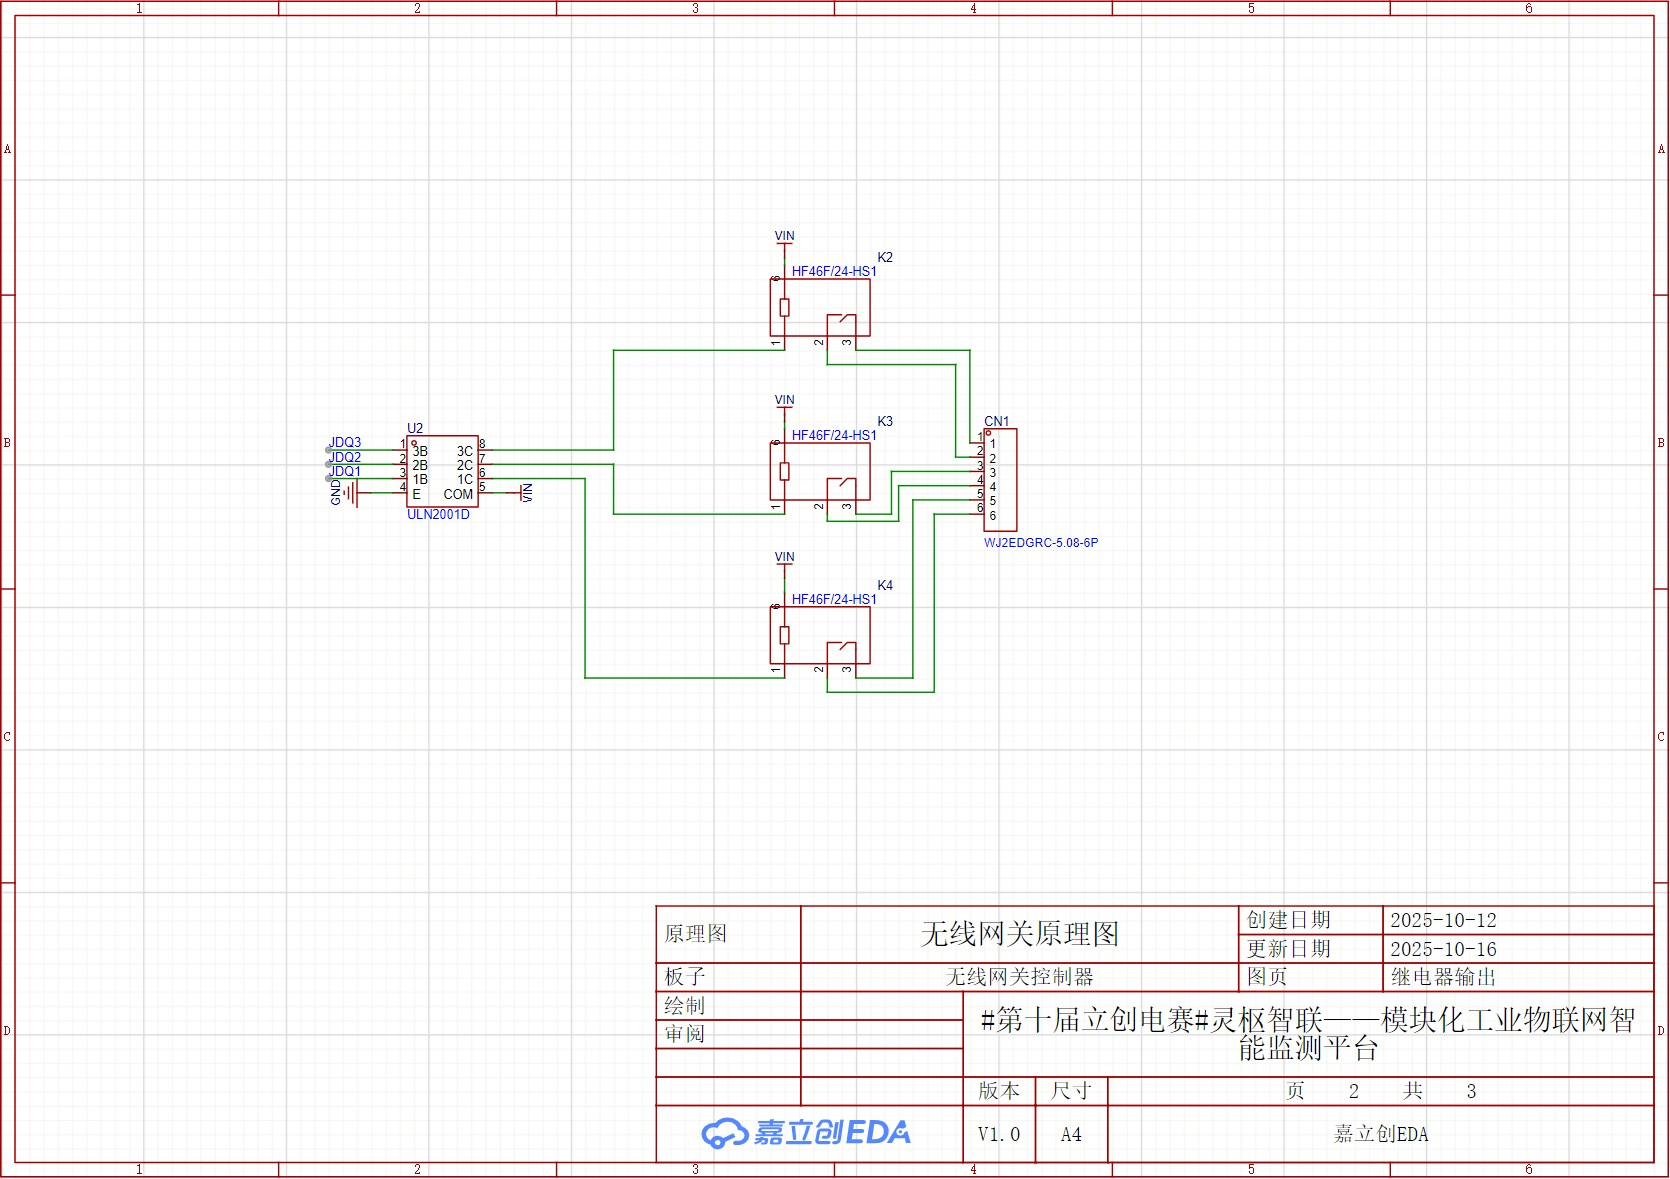
Task: Click the 无线网关控制器 board name field
Action: [1019, 977]
